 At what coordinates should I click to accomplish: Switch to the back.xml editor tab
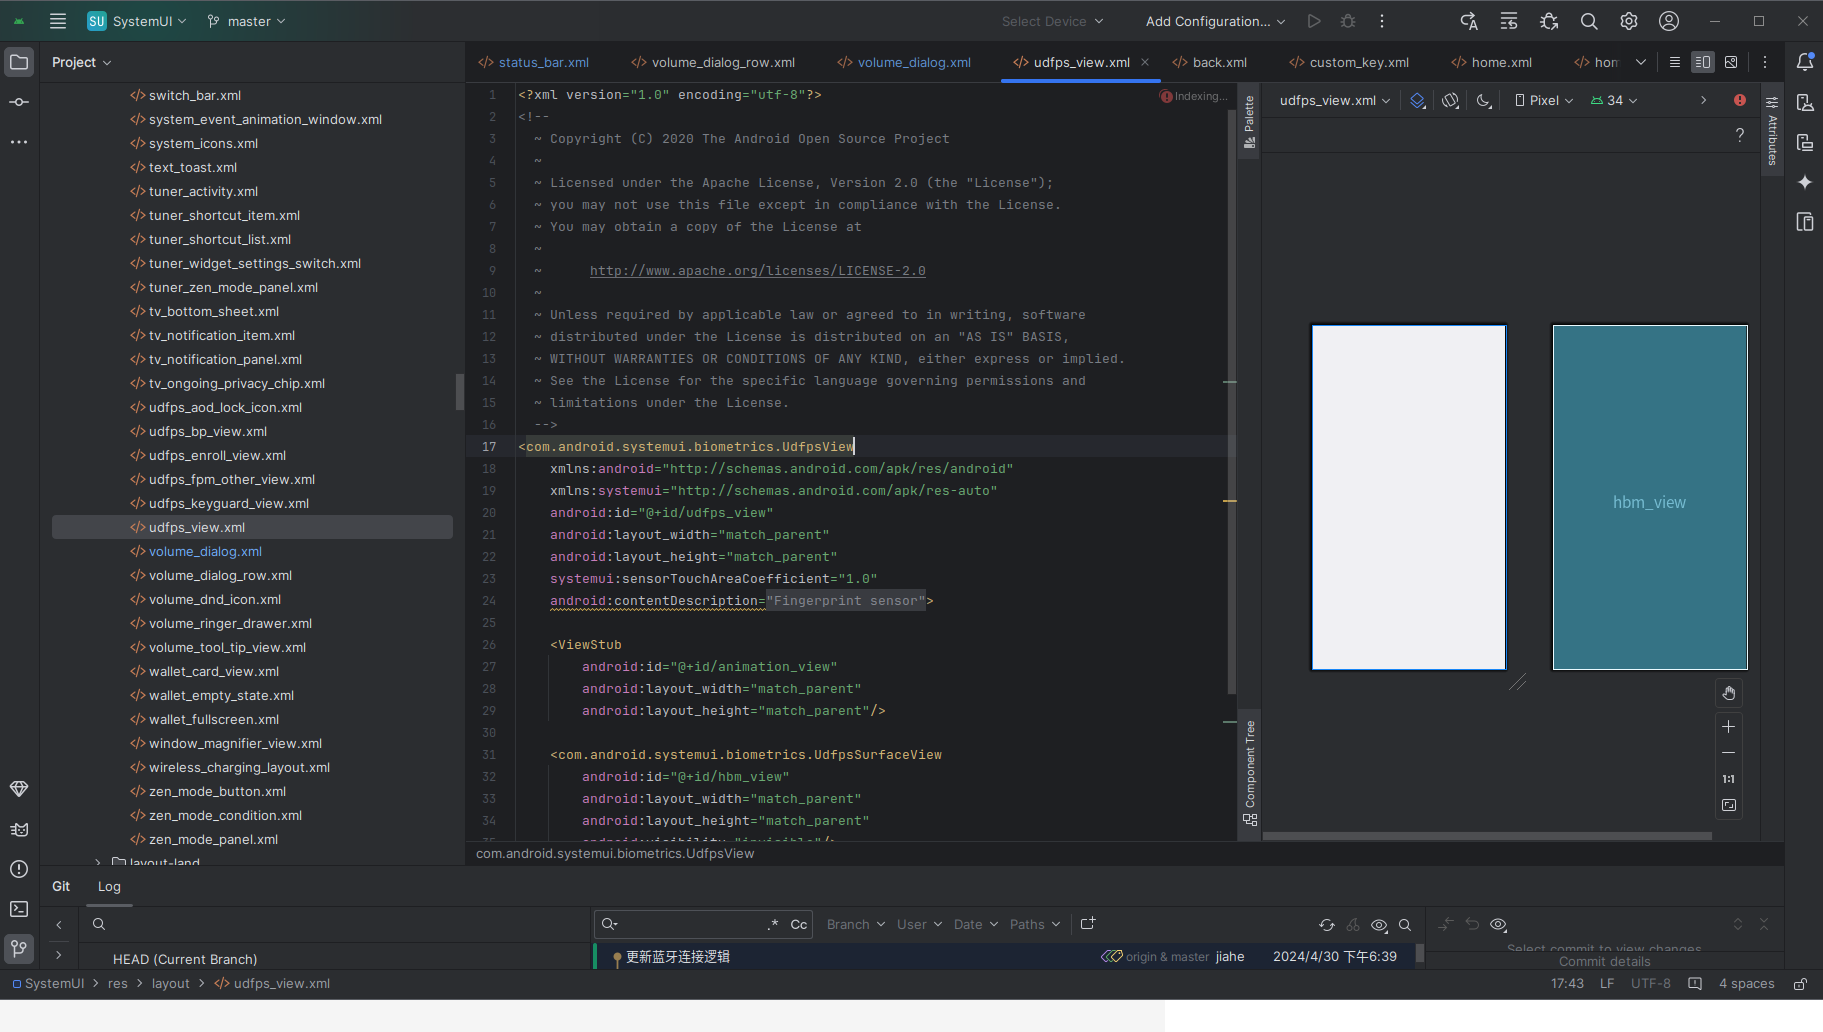pos(1218,61)
